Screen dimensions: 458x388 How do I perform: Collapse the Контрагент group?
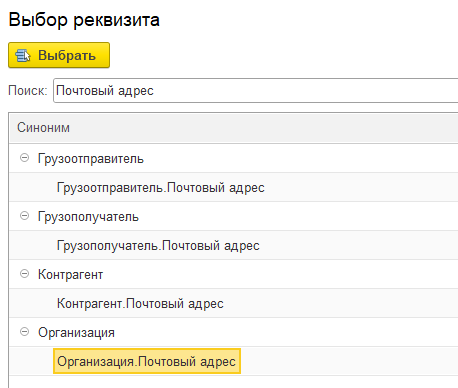point(24,274)
